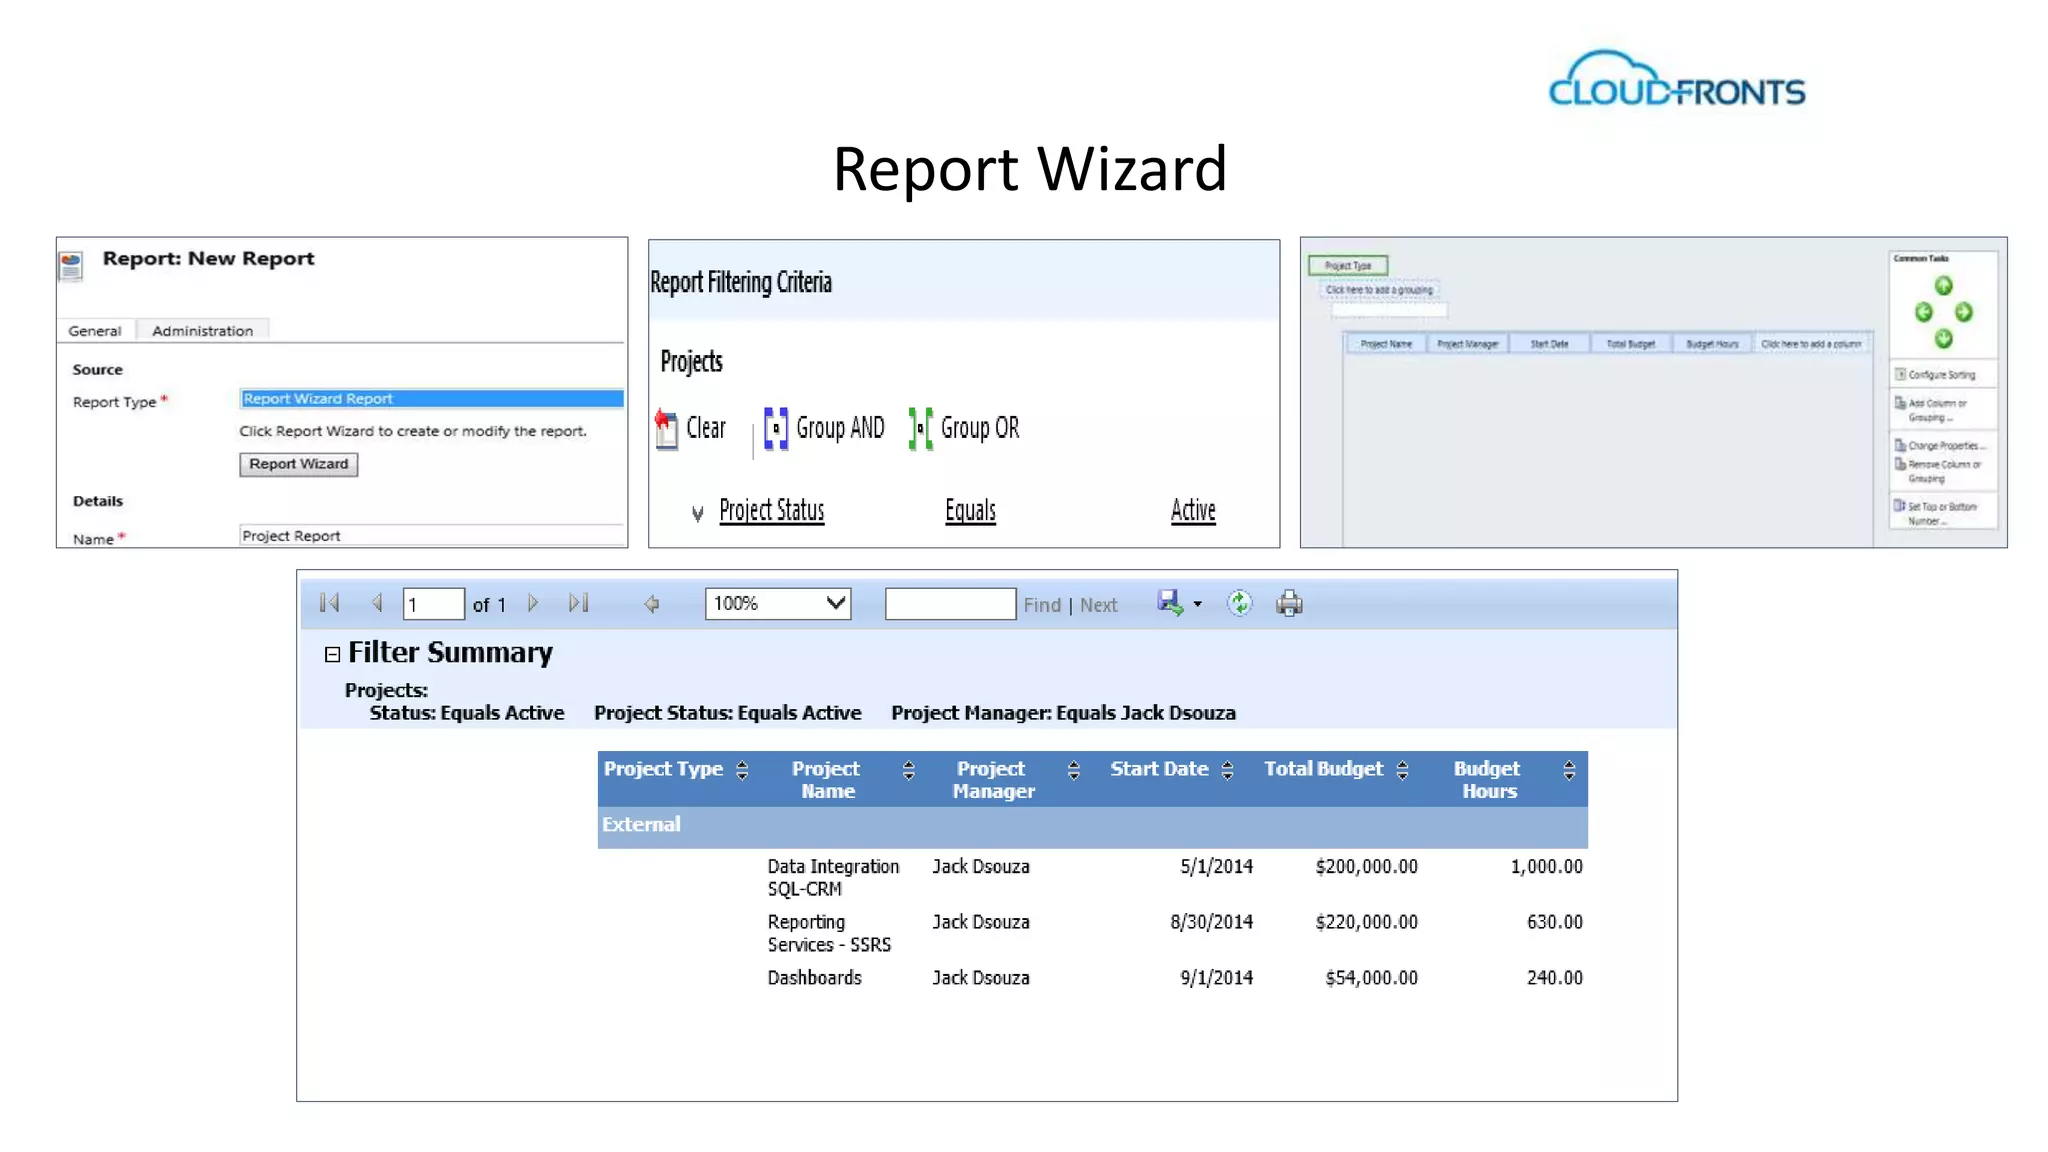
Task: Switch to the General tab
Action: 95,331
